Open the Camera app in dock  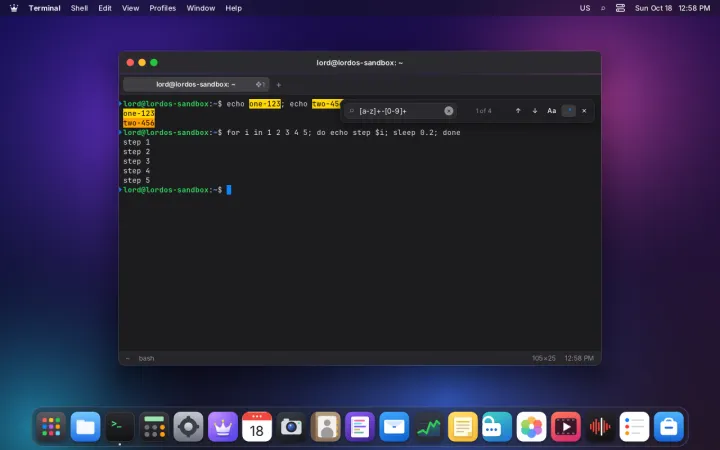(x=291, y=427)
